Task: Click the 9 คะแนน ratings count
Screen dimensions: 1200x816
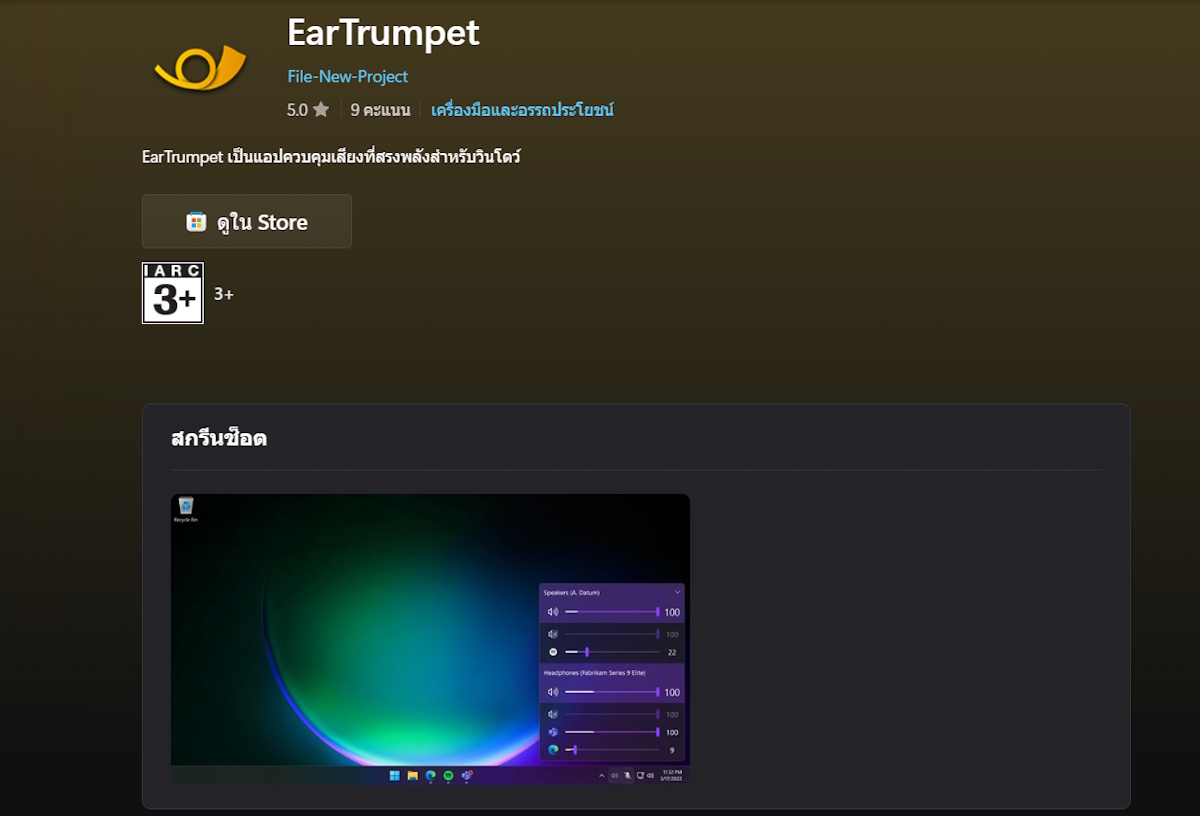Action: click(x=380, y=110)
